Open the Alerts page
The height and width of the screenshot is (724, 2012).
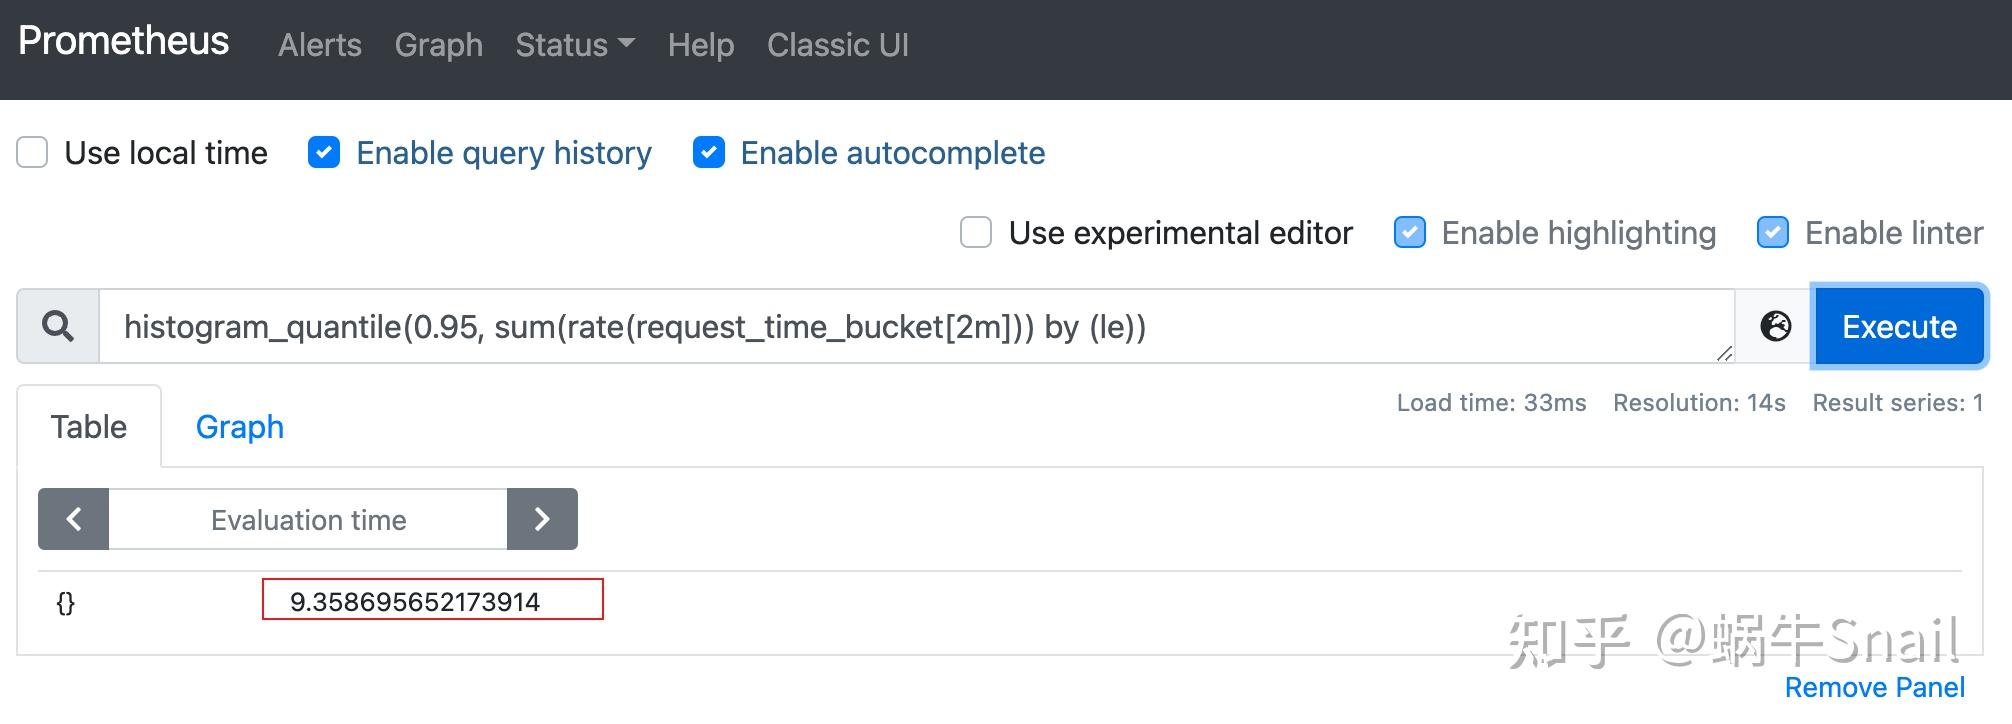pos(320,45)
